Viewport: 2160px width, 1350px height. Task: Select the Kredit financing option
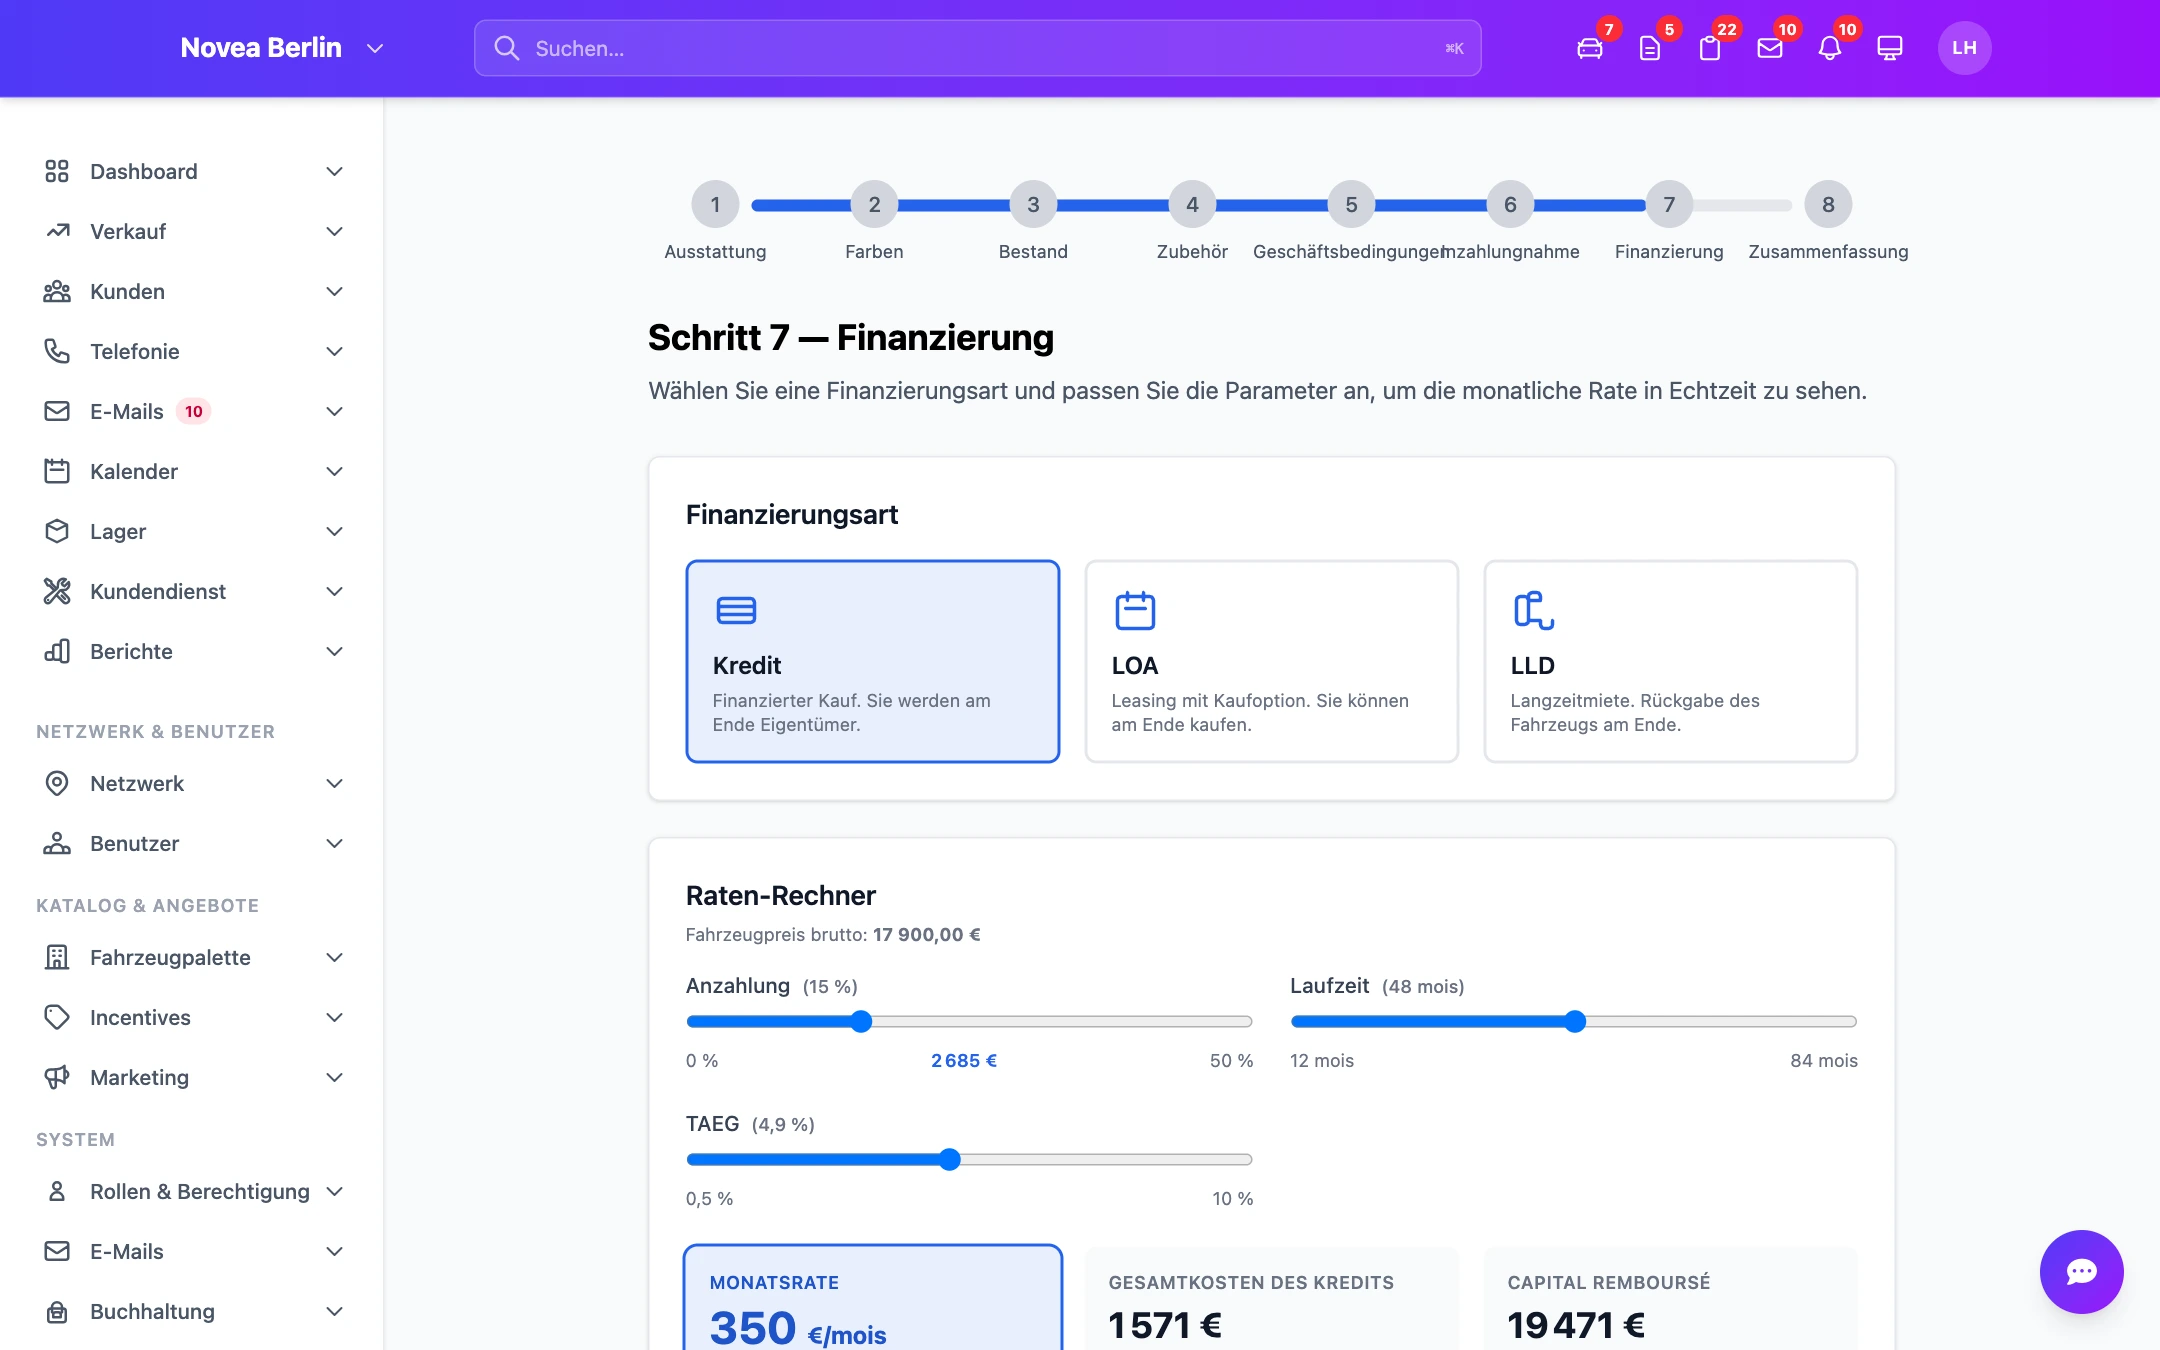(x=872, y=661)
